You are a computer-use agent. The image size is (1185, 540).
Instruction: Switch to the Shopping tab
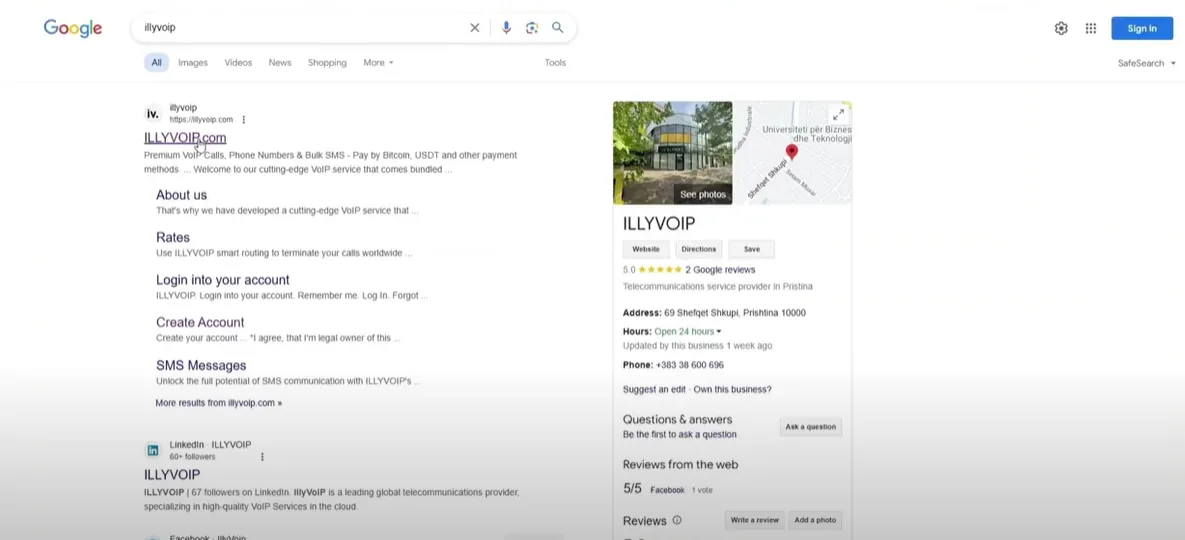(327, 63)
